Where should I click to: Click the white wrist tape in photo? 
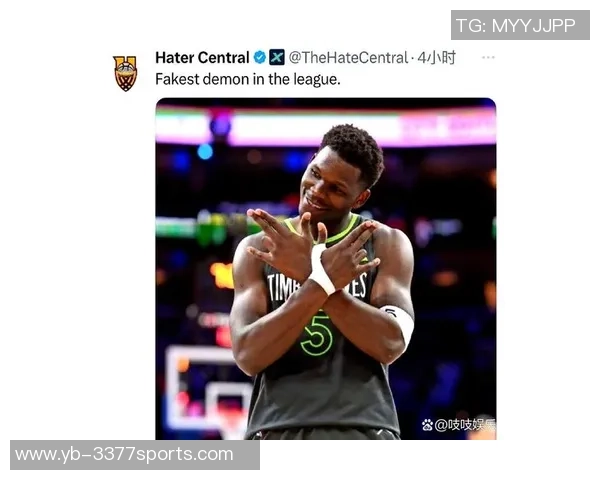coord(321,269)
